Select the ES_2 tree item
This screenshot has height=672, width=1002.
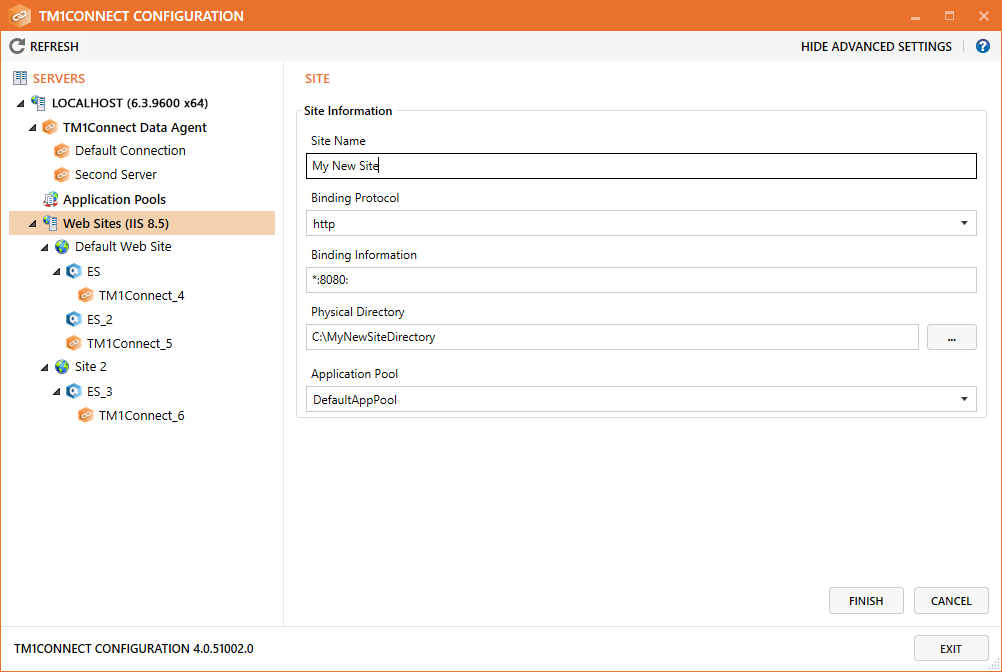pyautogui.click(x=100, y=319)
